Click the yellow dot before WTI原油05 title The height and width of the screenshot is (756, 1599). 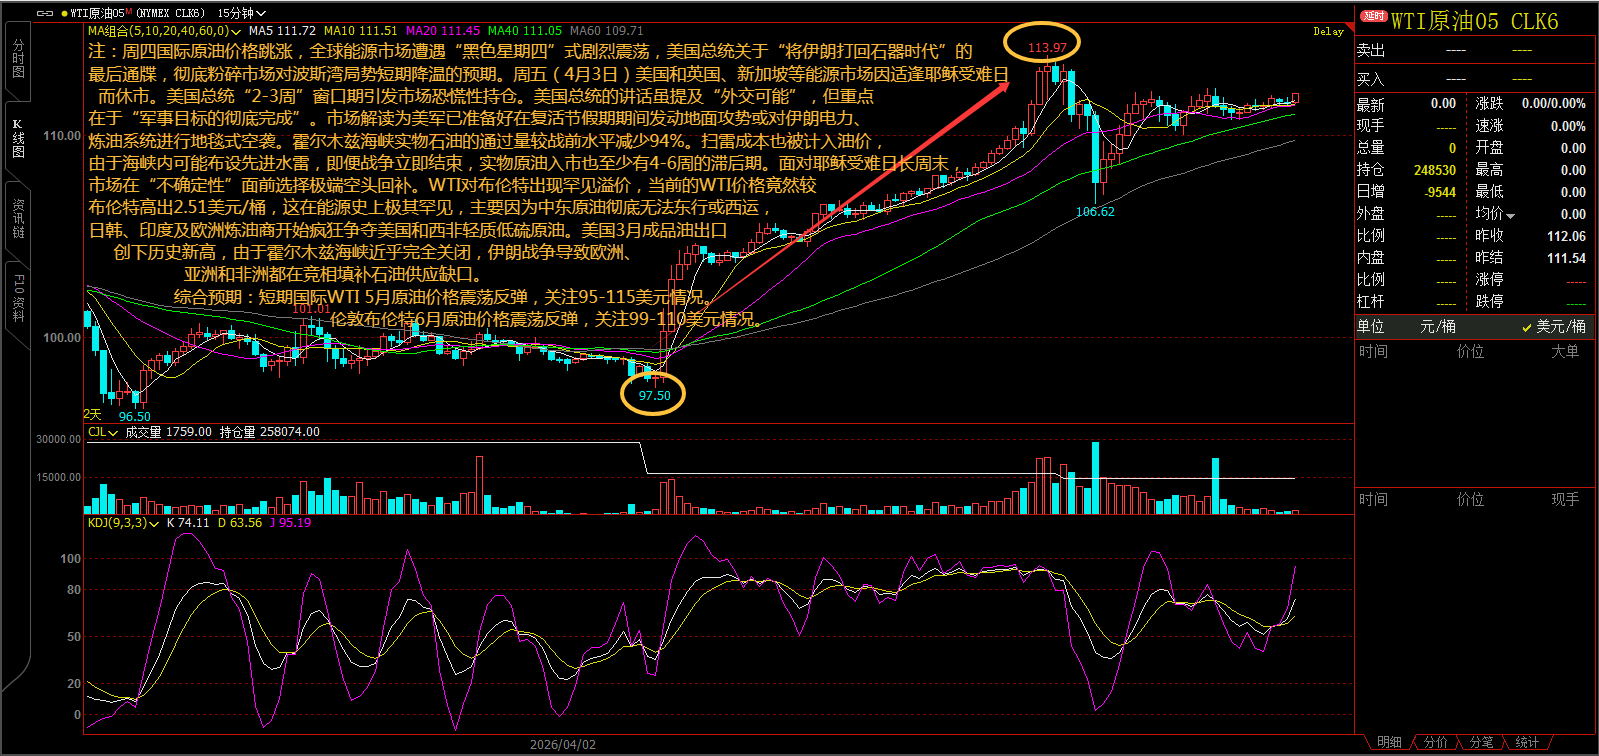click(x=64, y=13)
